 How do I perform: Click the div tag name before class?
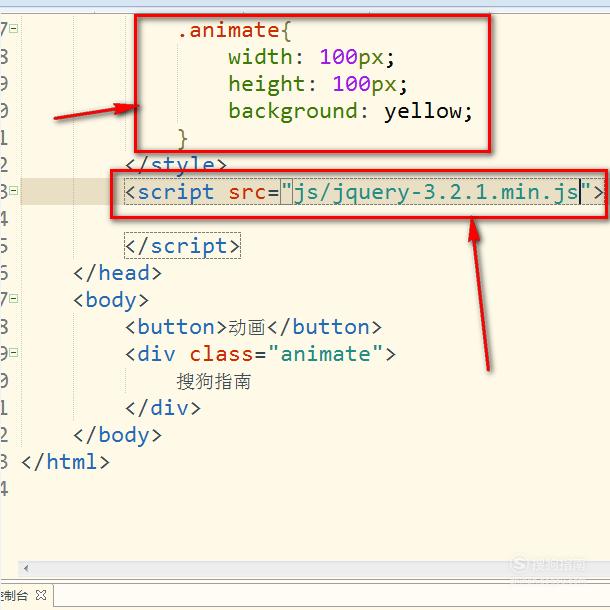(x=156, y=354)
